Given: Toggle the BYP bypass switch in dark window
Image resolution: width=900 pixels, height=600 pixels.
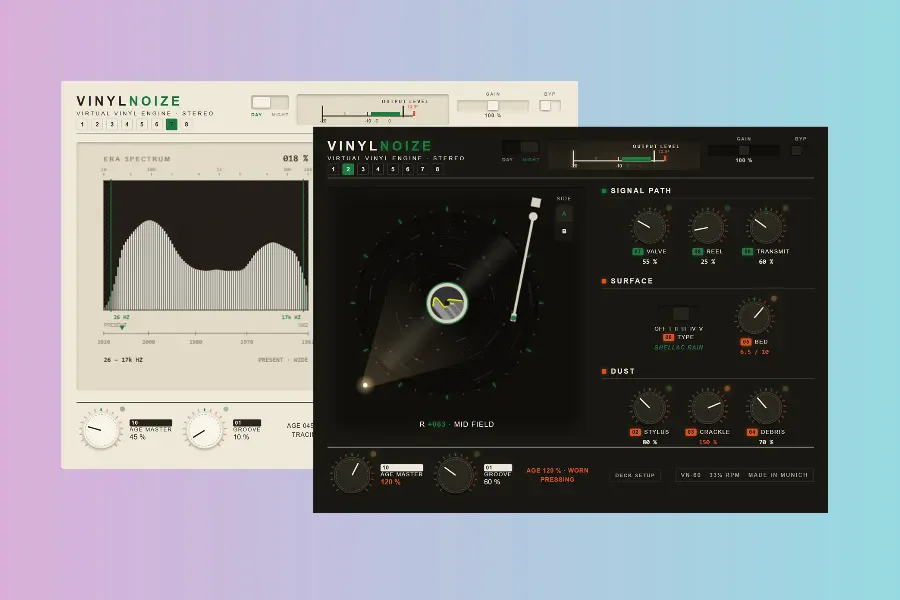Looking at the screenshot, I should tap(800, 150).
